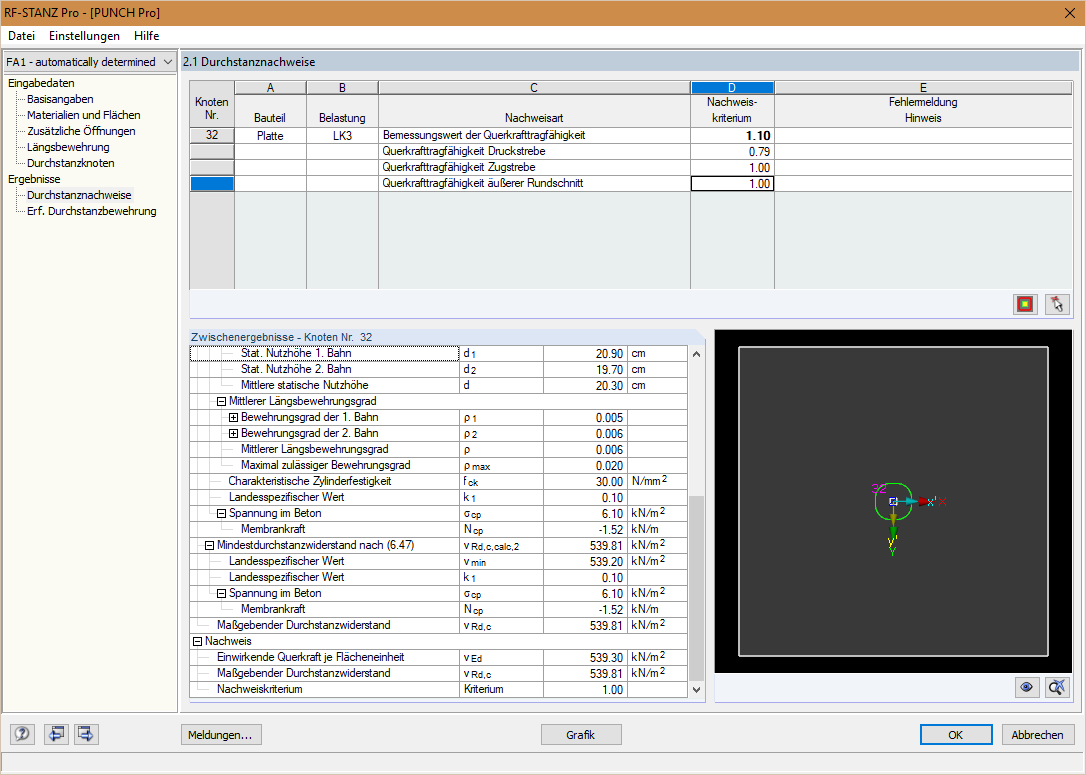Select Zusätzliche Öffnungen tree entry

tap(81, 131)
